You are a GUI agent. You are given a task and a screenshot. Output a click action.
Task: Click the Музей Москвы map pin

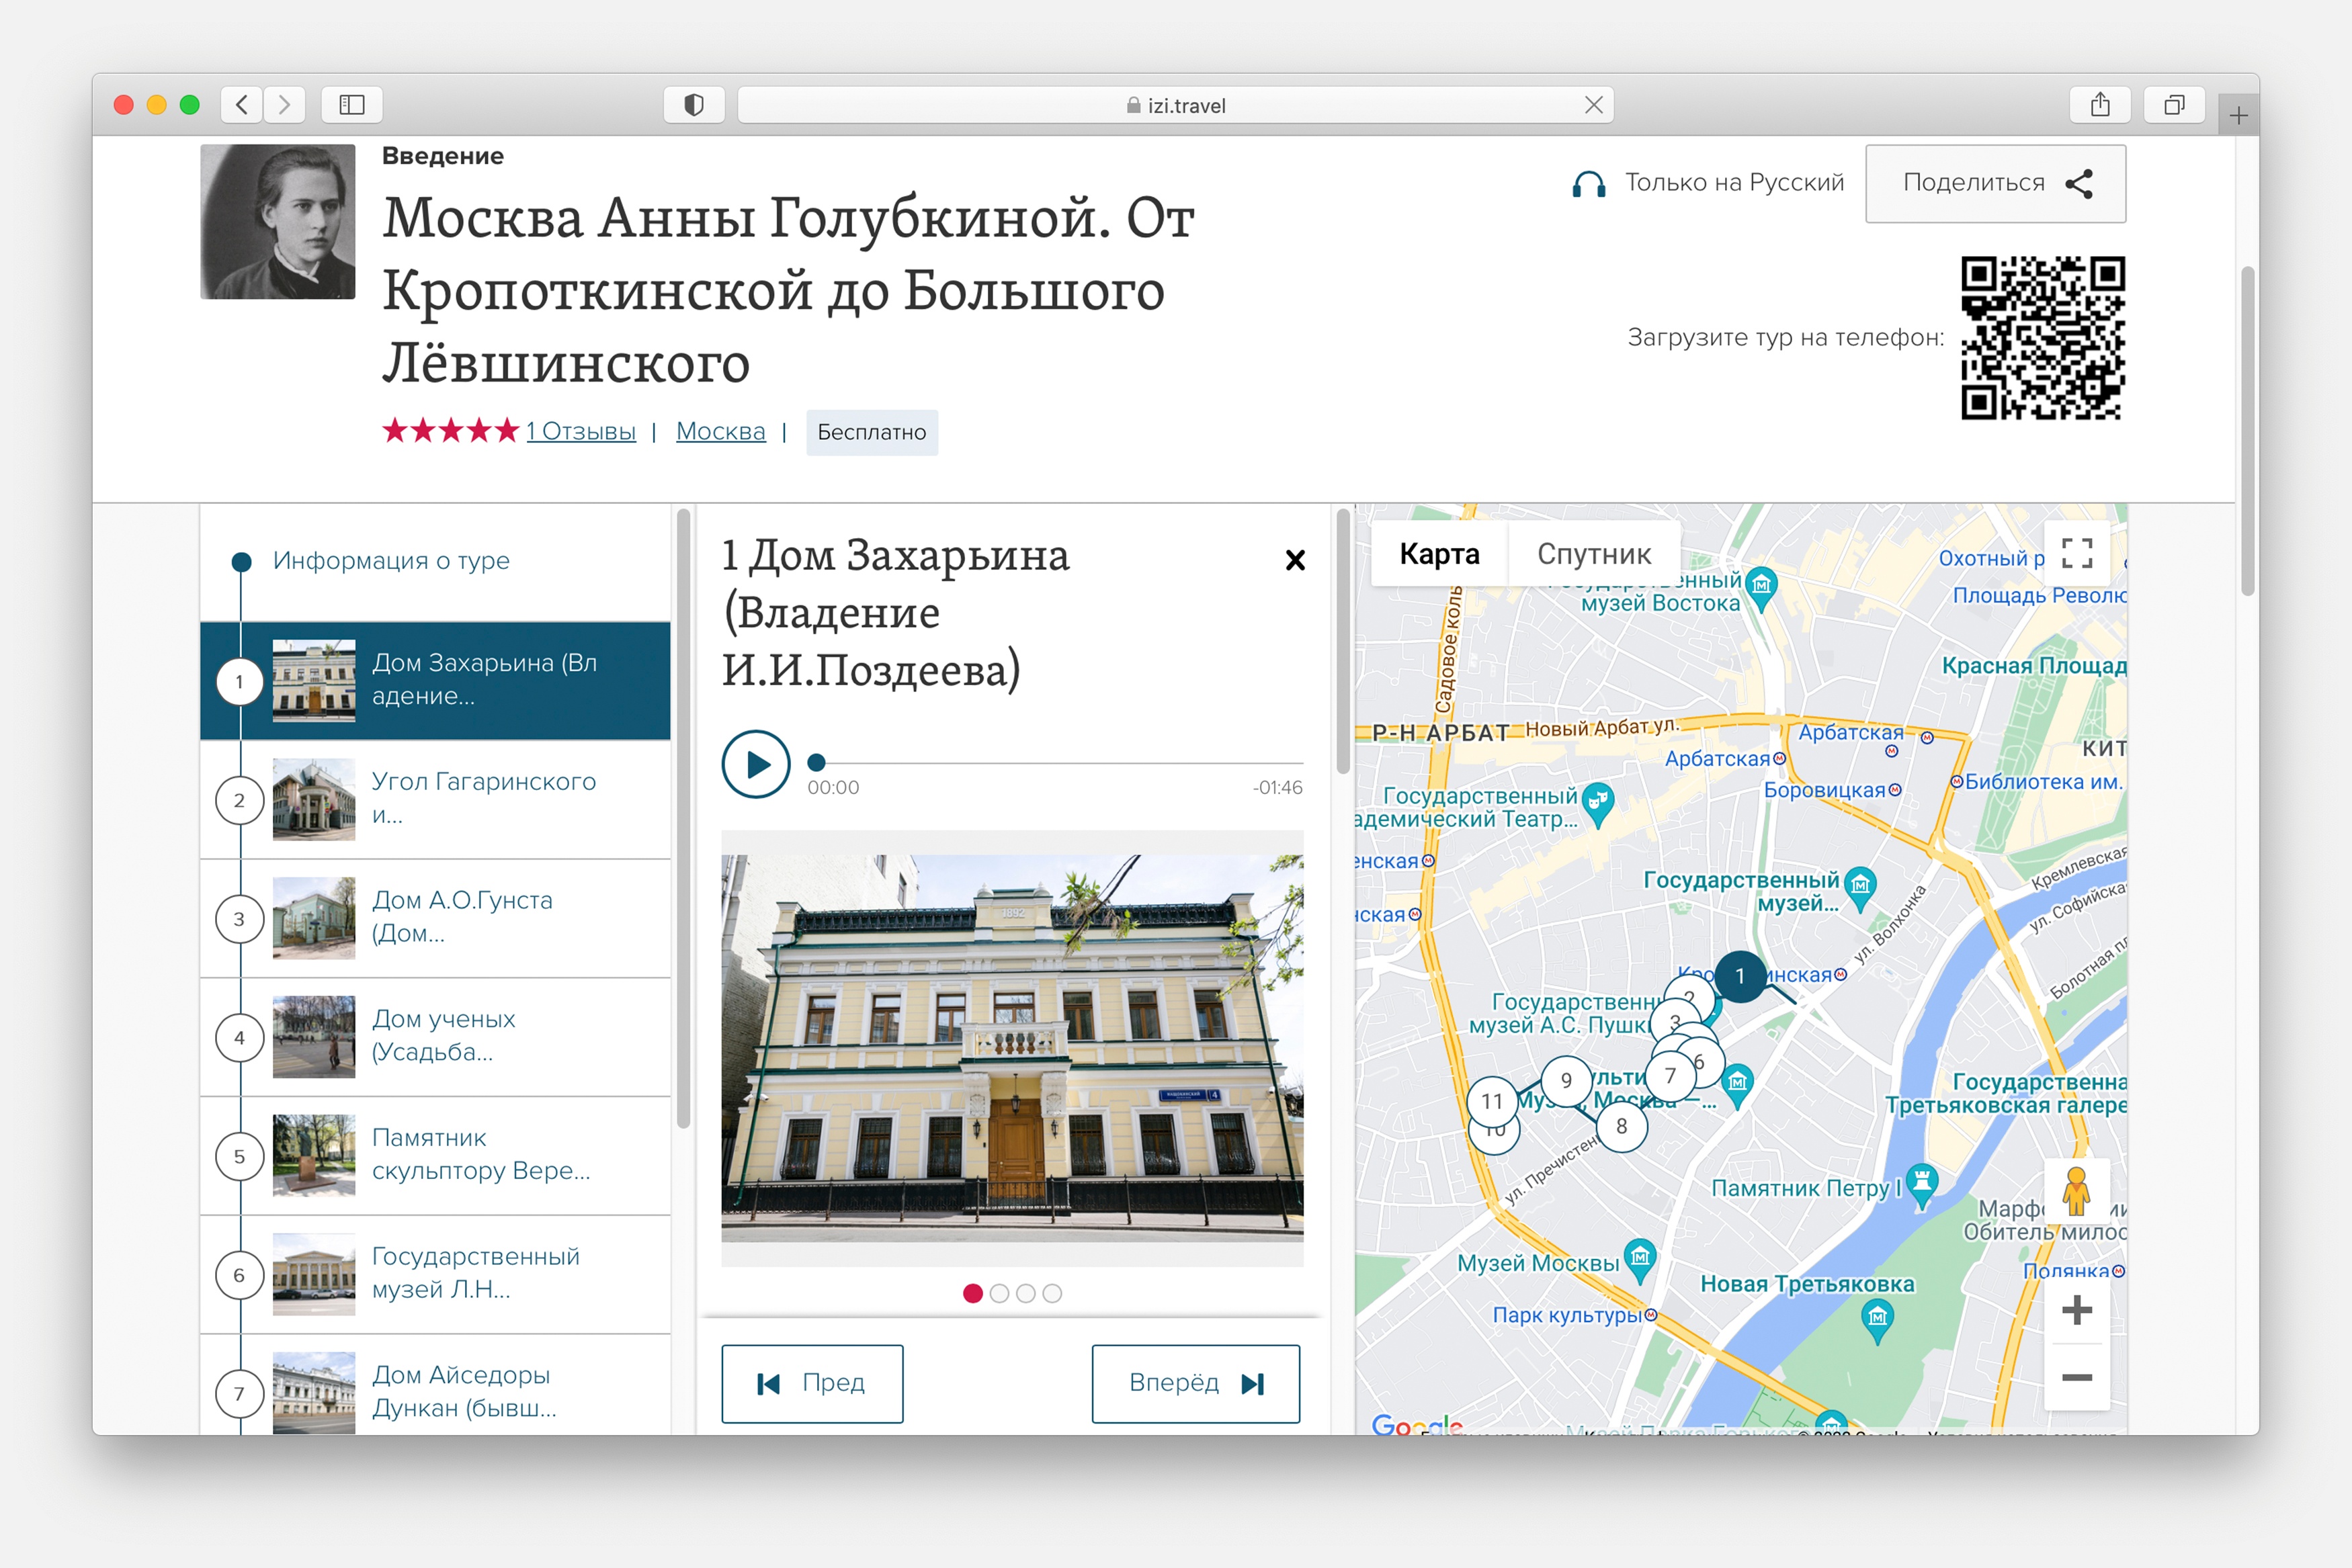point(1639,1259)
